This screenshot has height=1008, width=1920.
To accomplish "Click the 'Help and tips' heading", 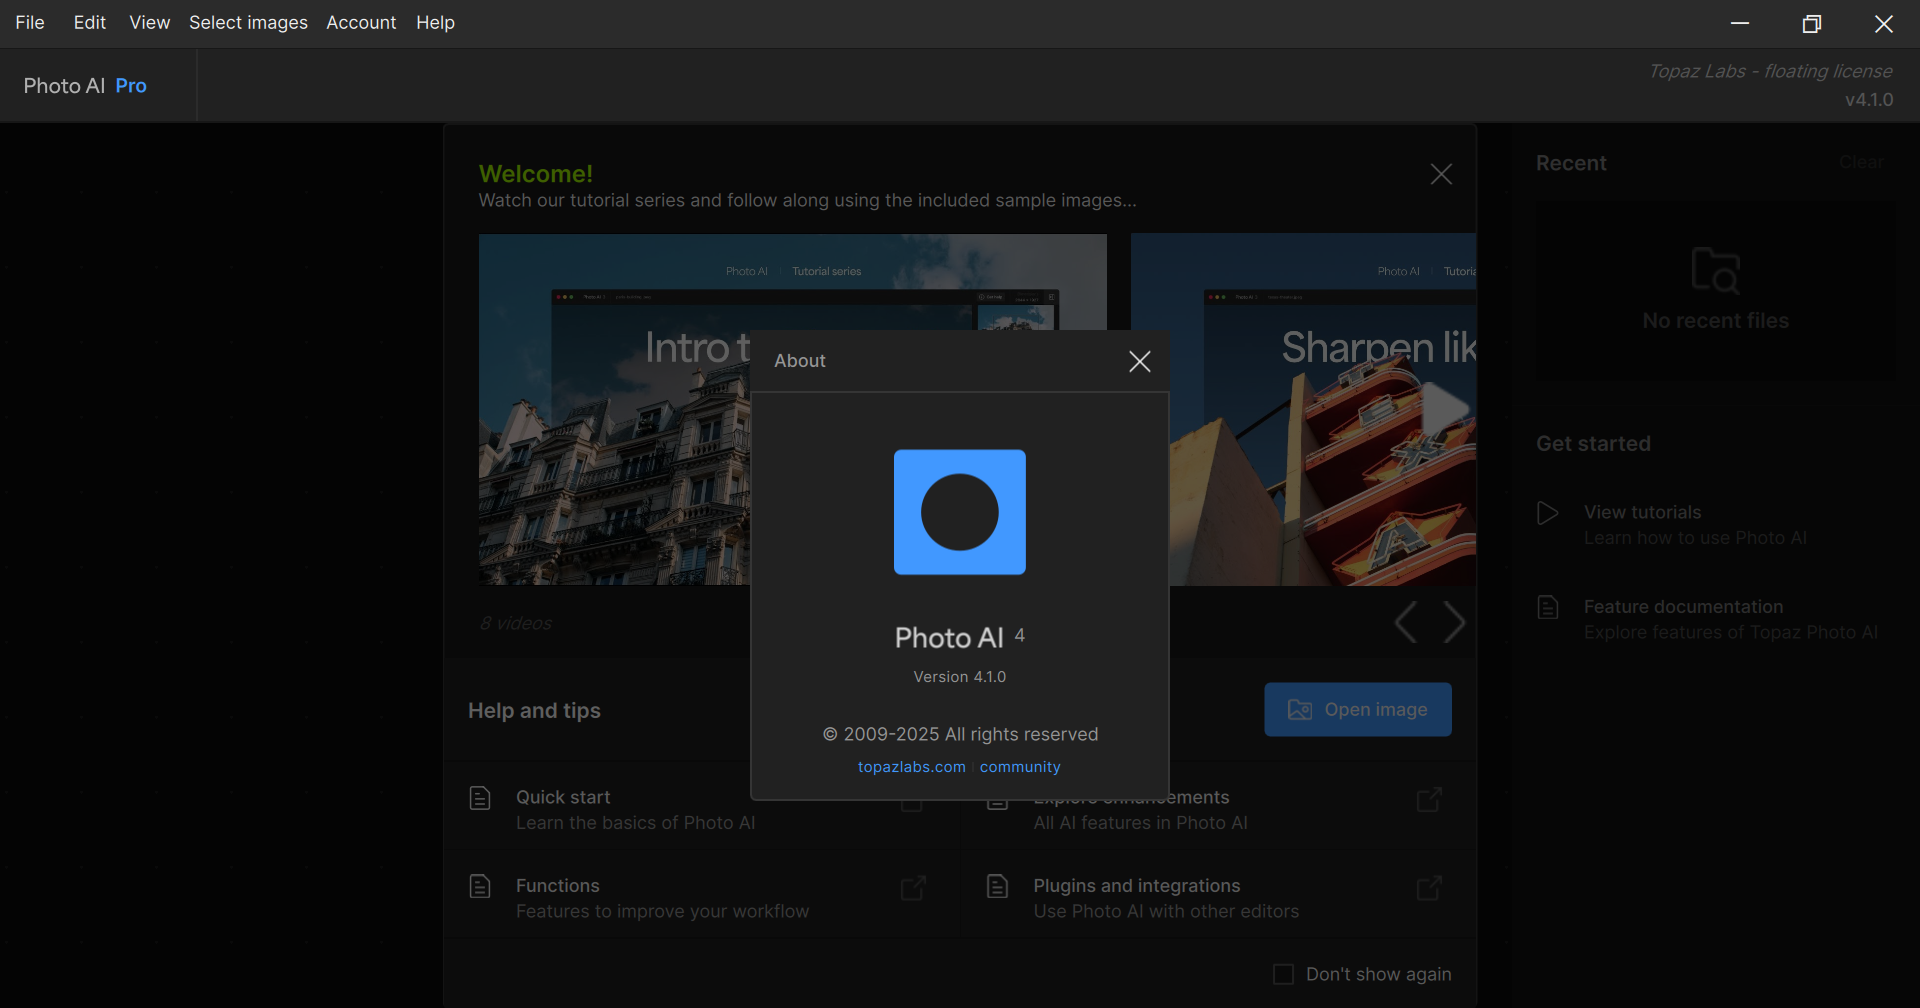I will tap(534, 710).
